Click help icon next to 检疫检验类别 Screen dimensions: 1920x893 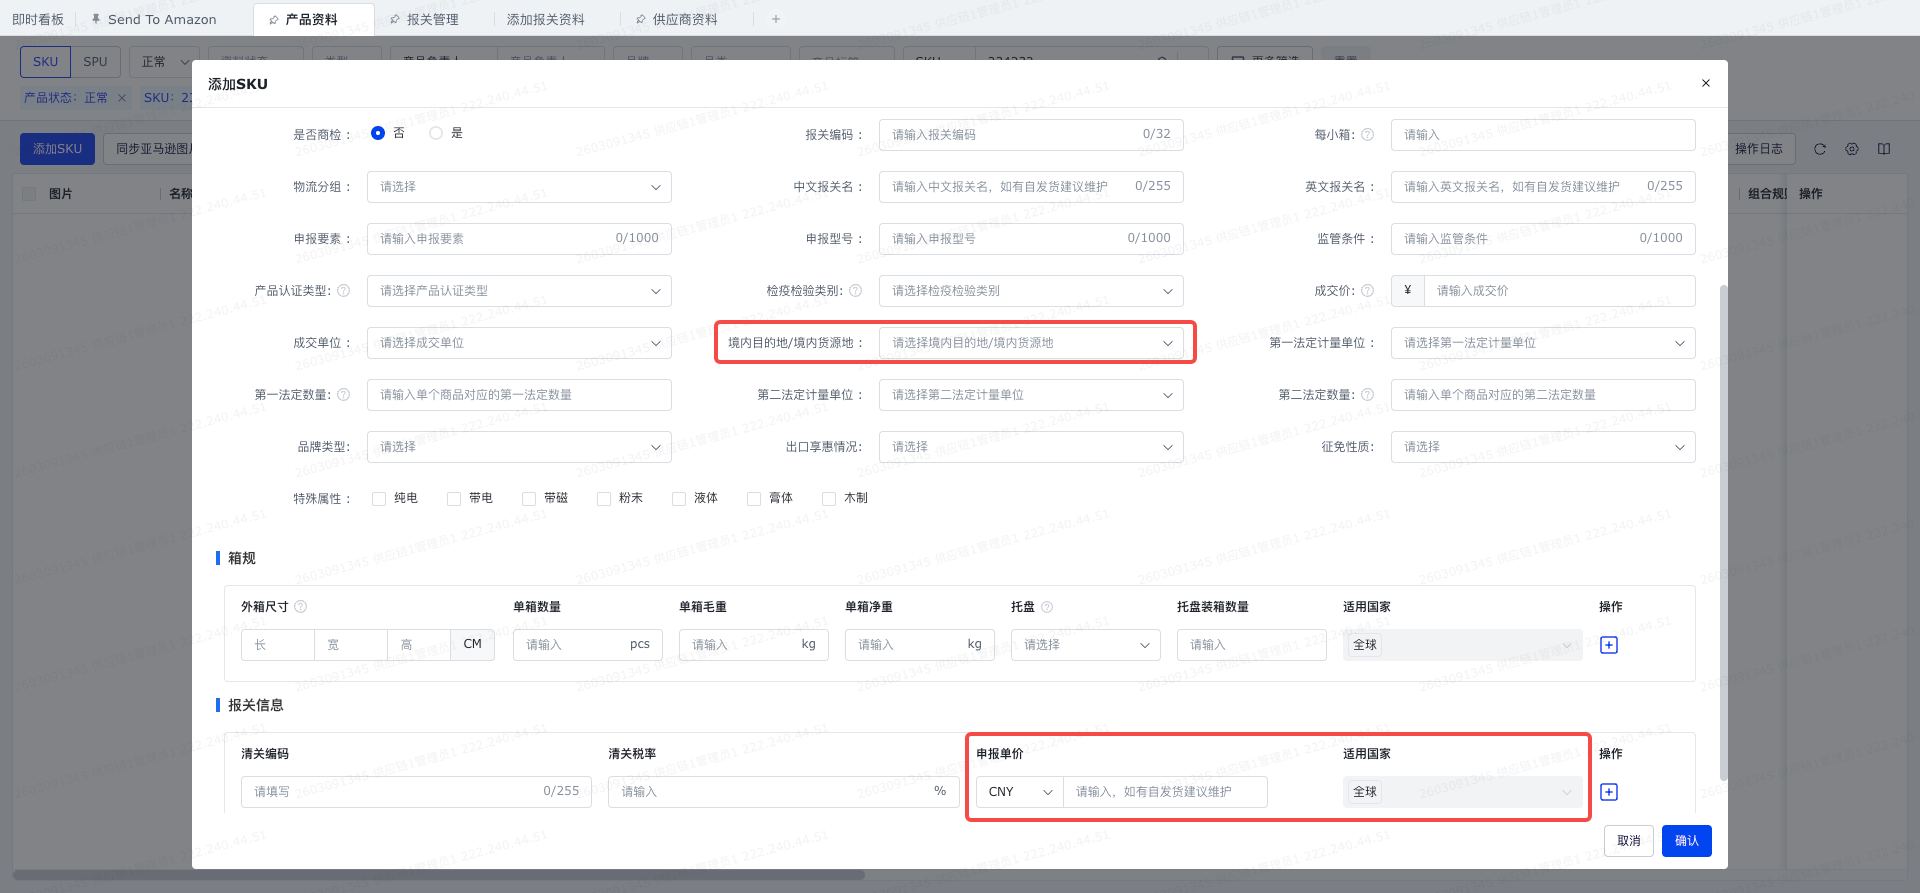coord(856,291)
